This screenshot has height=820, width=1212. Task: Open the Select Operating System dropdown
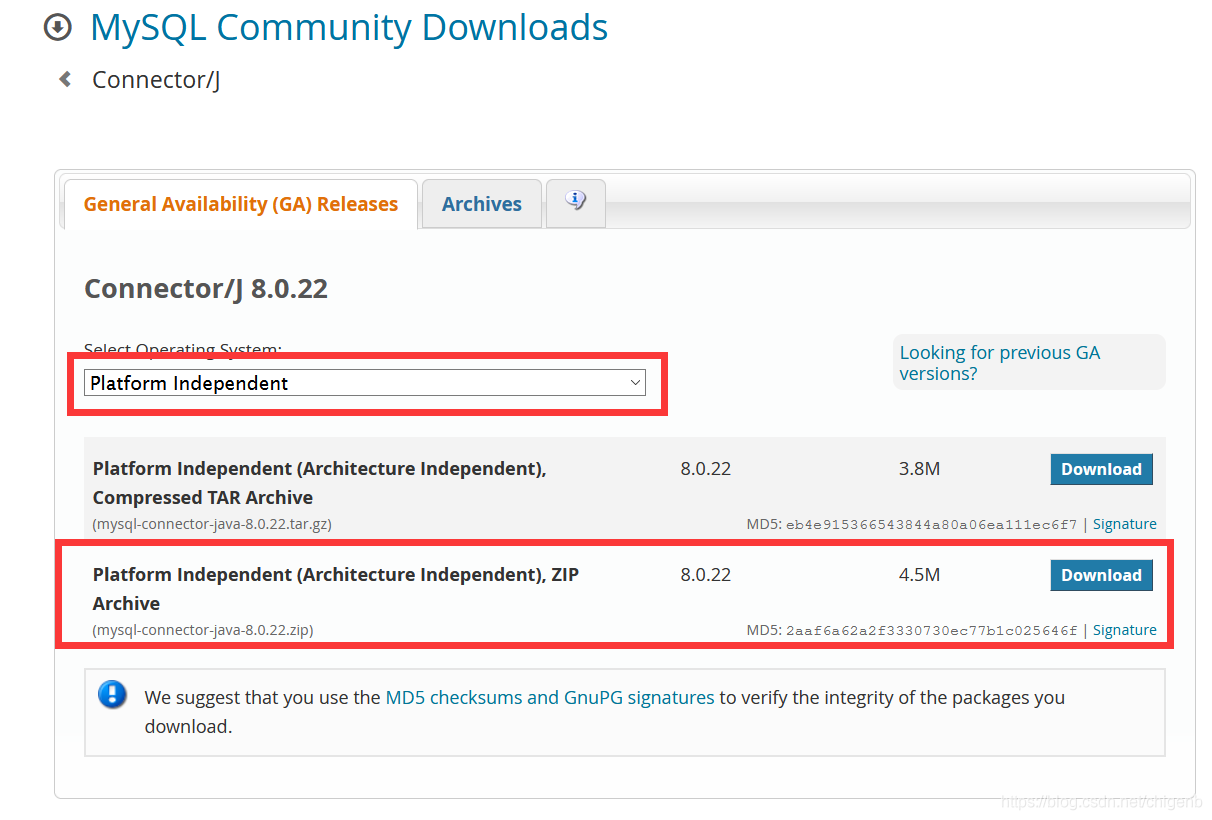click(x=365, y=383)
